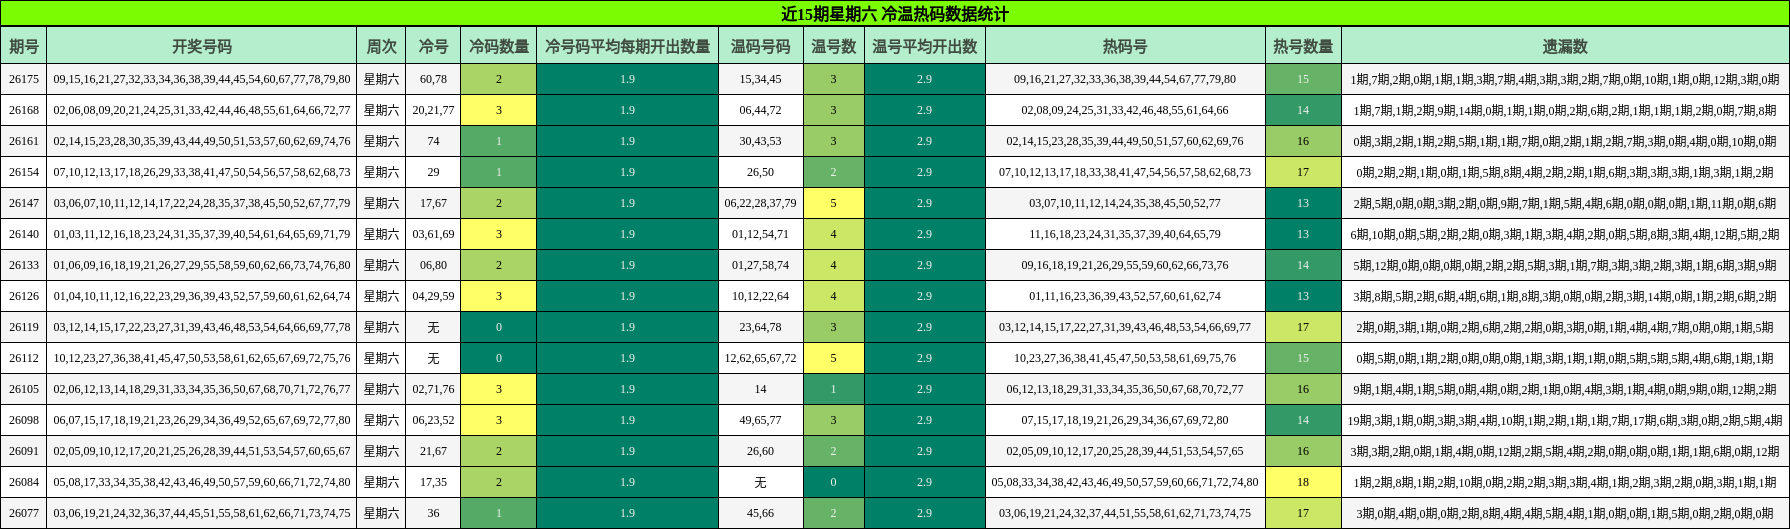Click the 星期六 cell in row 26175
This screenshot has width=1790, height=529.
click(x=381, y=79)
